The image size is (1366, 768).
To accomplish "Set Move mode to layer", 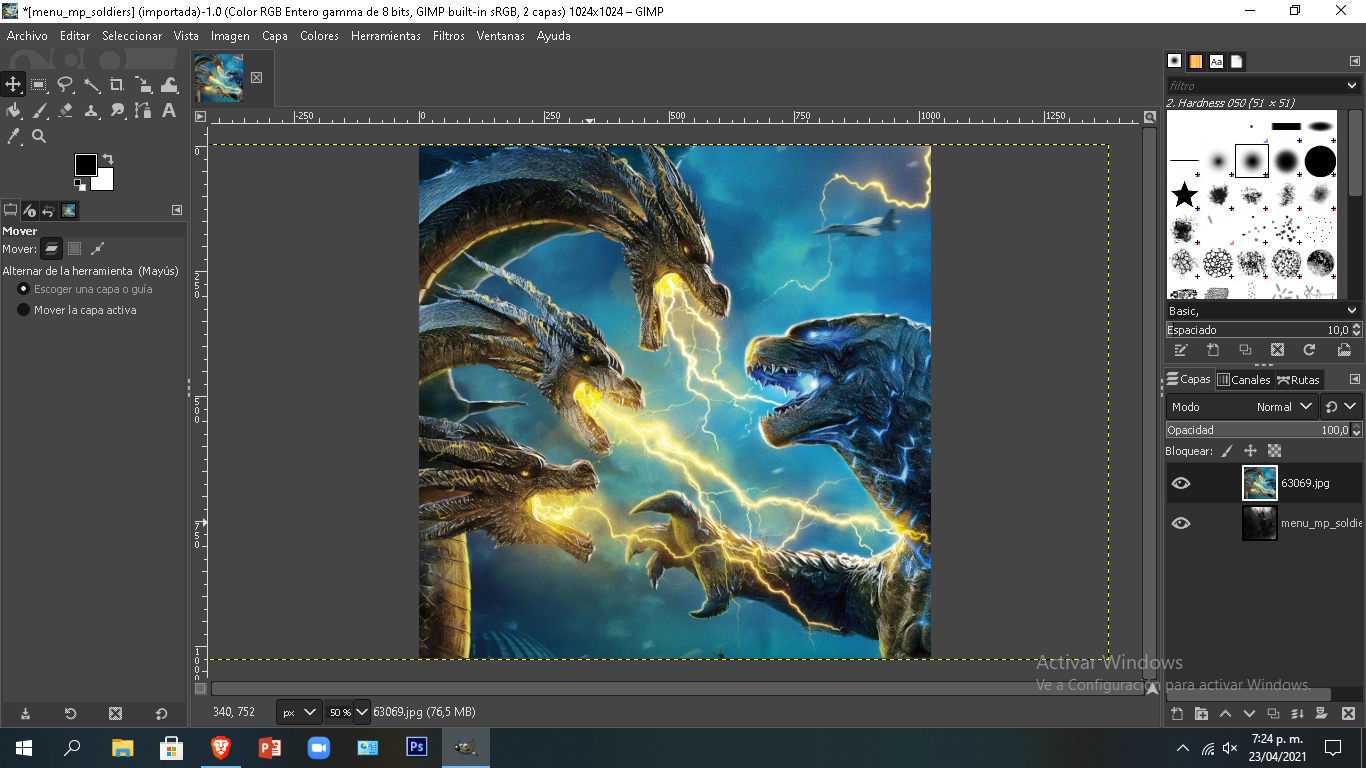I will pyautogui.click(x=51, y=248).
